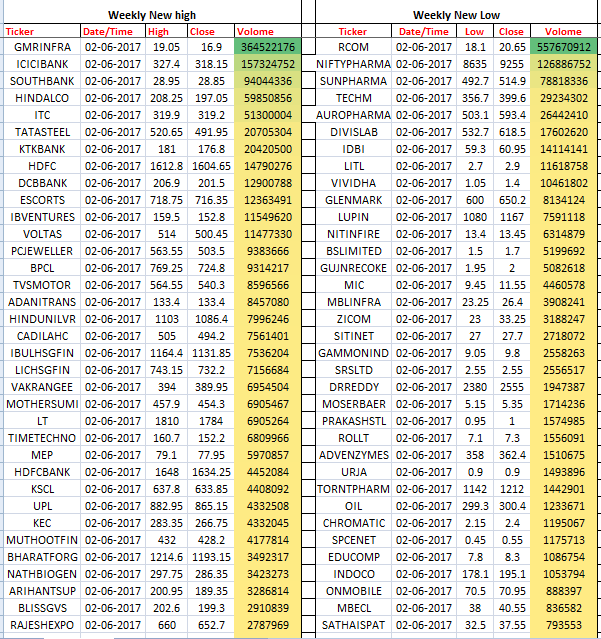Screen dimensions: 601x639
Task: Click volume cell 364522176
Action: click(268, 47)
